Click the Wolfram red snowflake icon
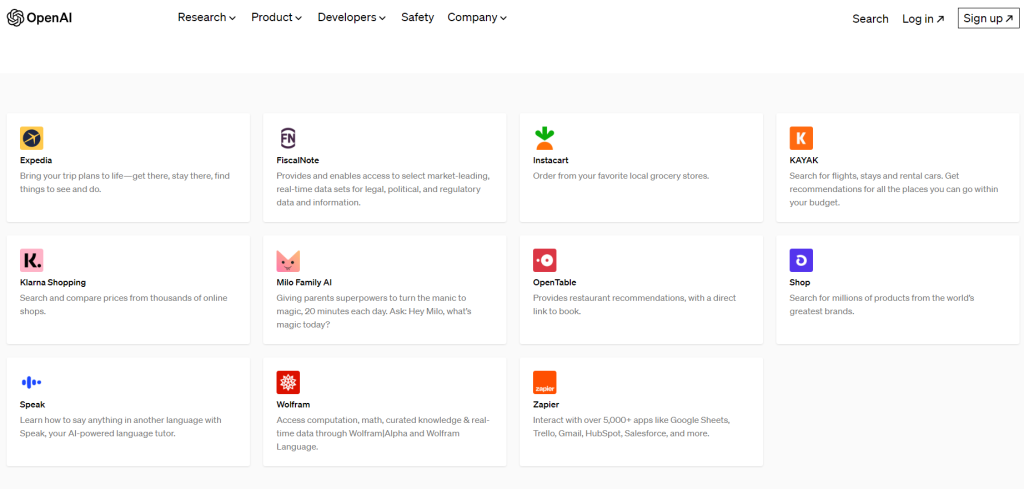This screenshot has width=1024, height=489. pos(288,382)
